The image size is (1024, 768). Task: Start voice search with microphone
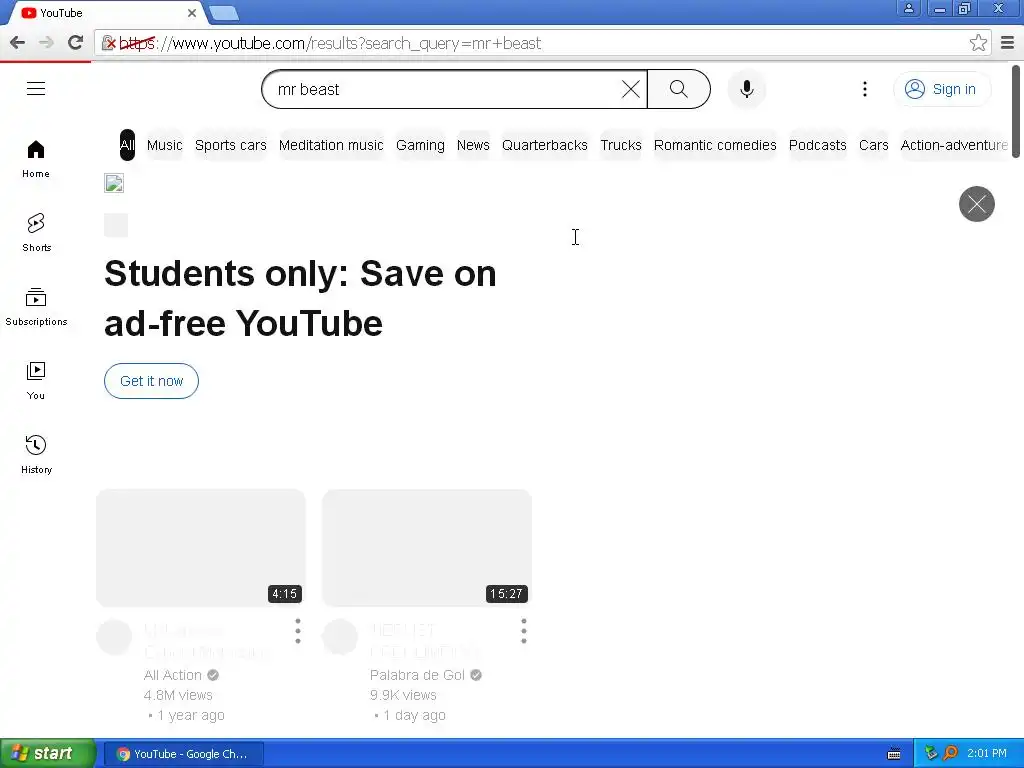click(x=746, y=89)
